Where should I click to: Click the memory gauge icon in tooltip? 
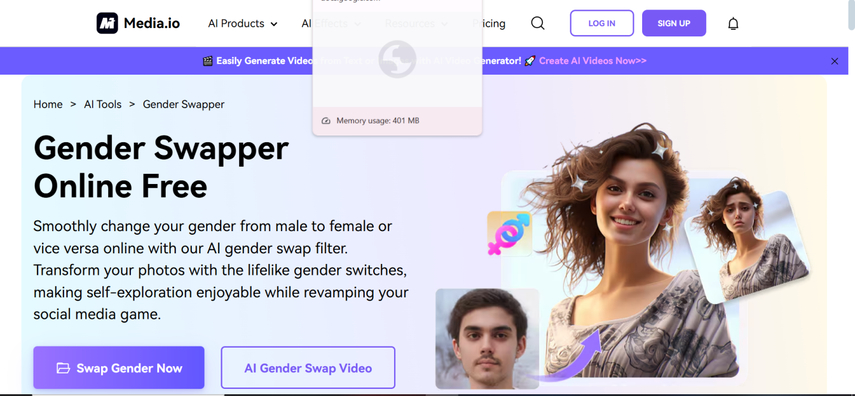326,121
